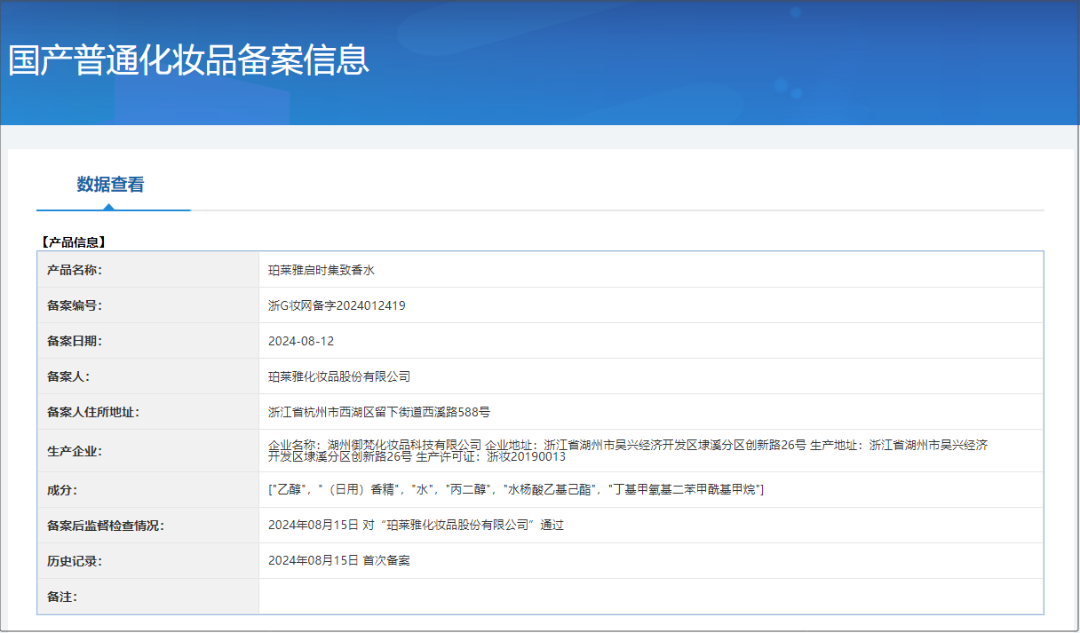Select the 产品名称 row label
The height and width of the screenshot is (633, 1080).
click(x=75, y=270)
